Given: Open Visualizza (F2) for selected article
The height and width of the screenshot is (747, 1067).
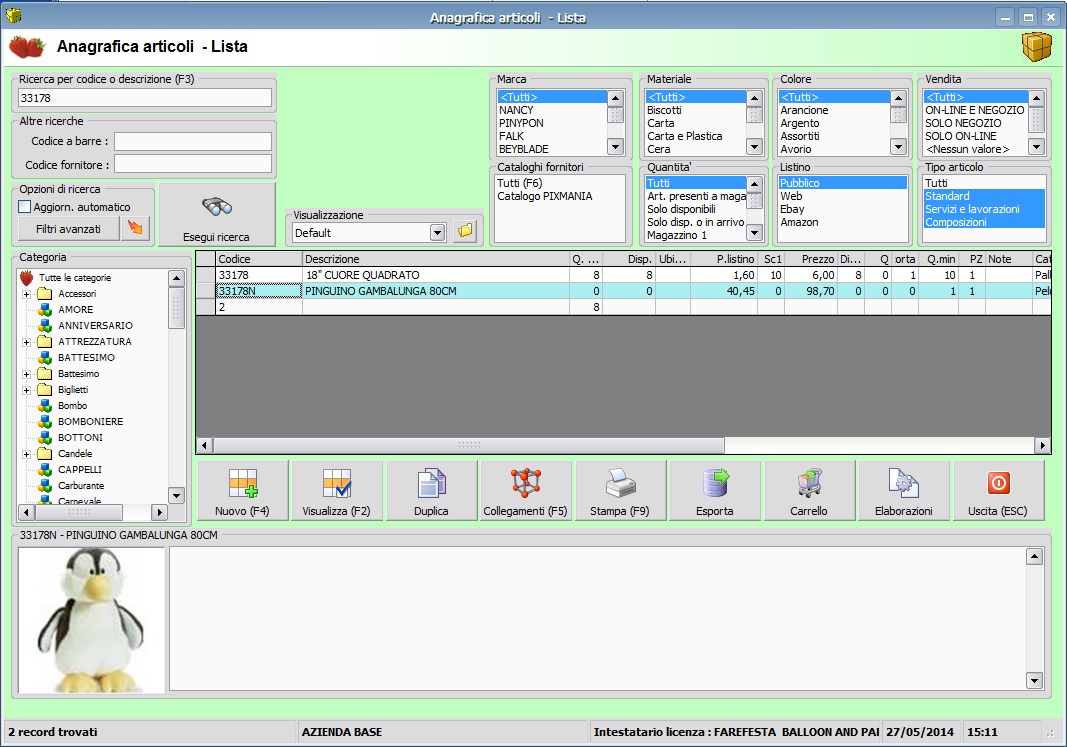Looking at the screenshot, I should pyautogui.click(x=336, y=491).
